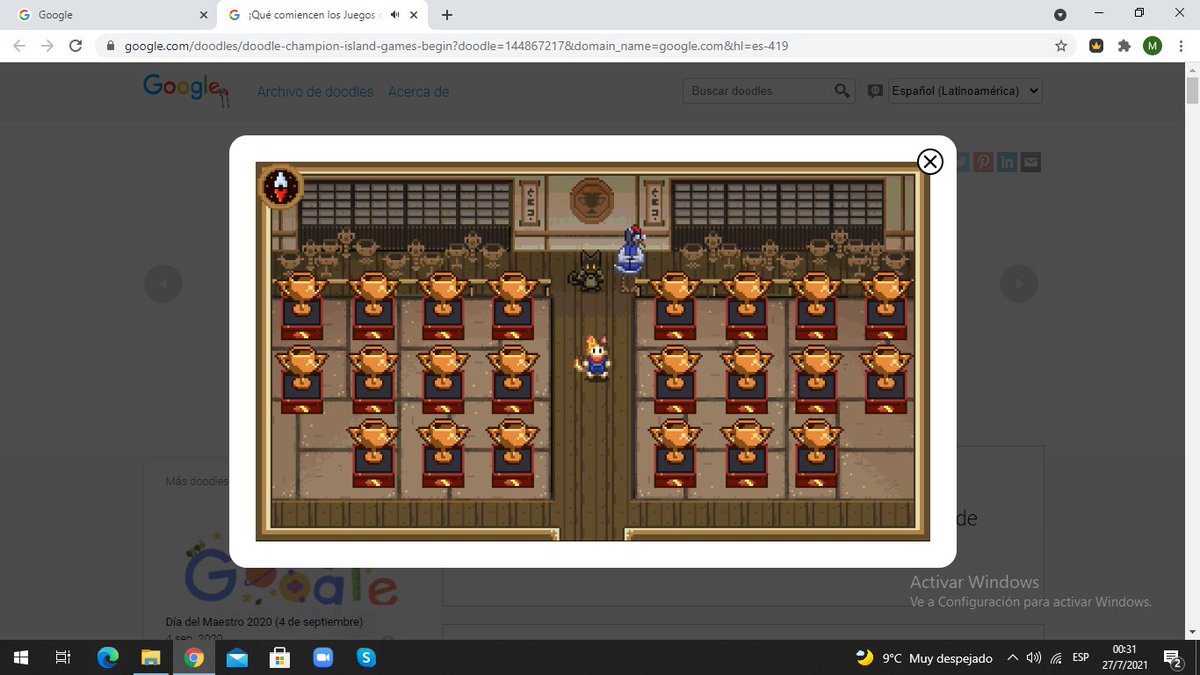This screenshot has width=1200, height=675.
Task: Go to the previous doodle arrow
Action: 163,284
